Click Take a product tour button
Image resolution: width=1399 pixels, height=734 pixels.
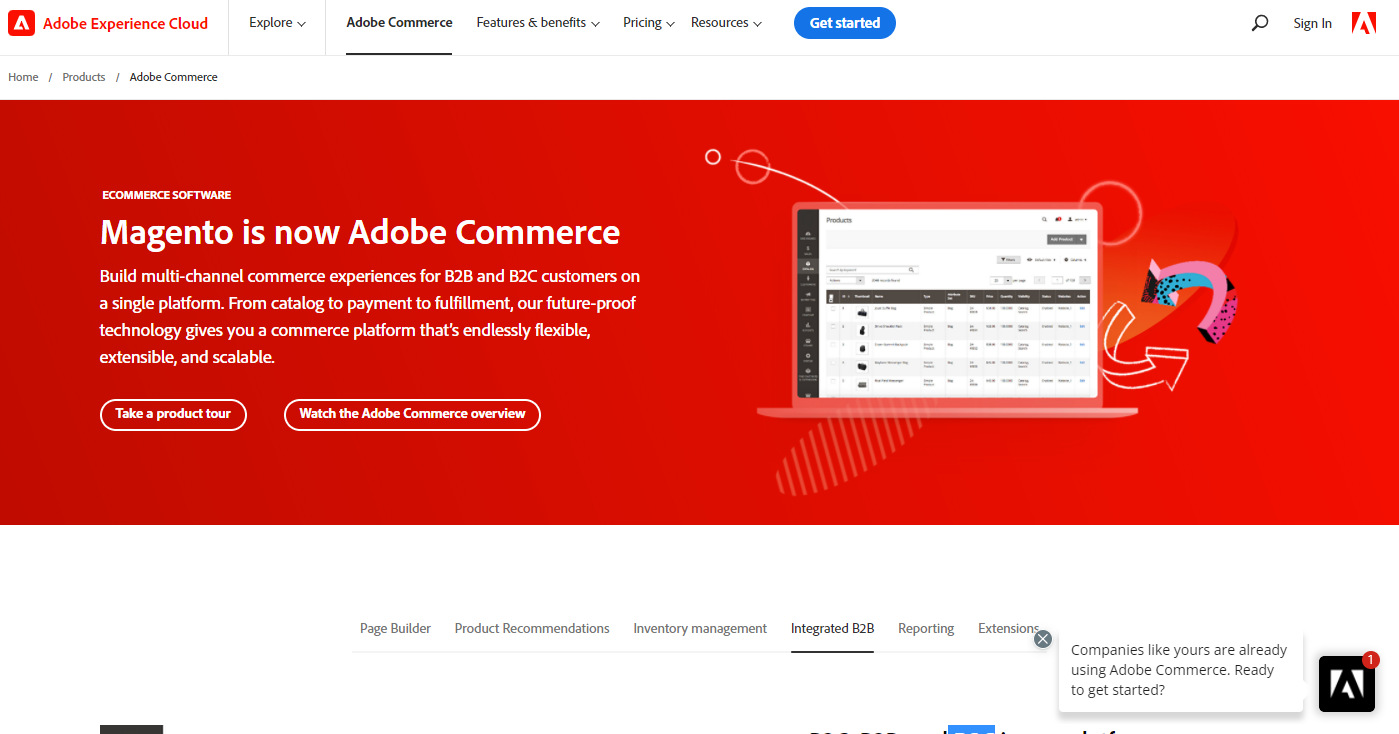coord(173,414)
